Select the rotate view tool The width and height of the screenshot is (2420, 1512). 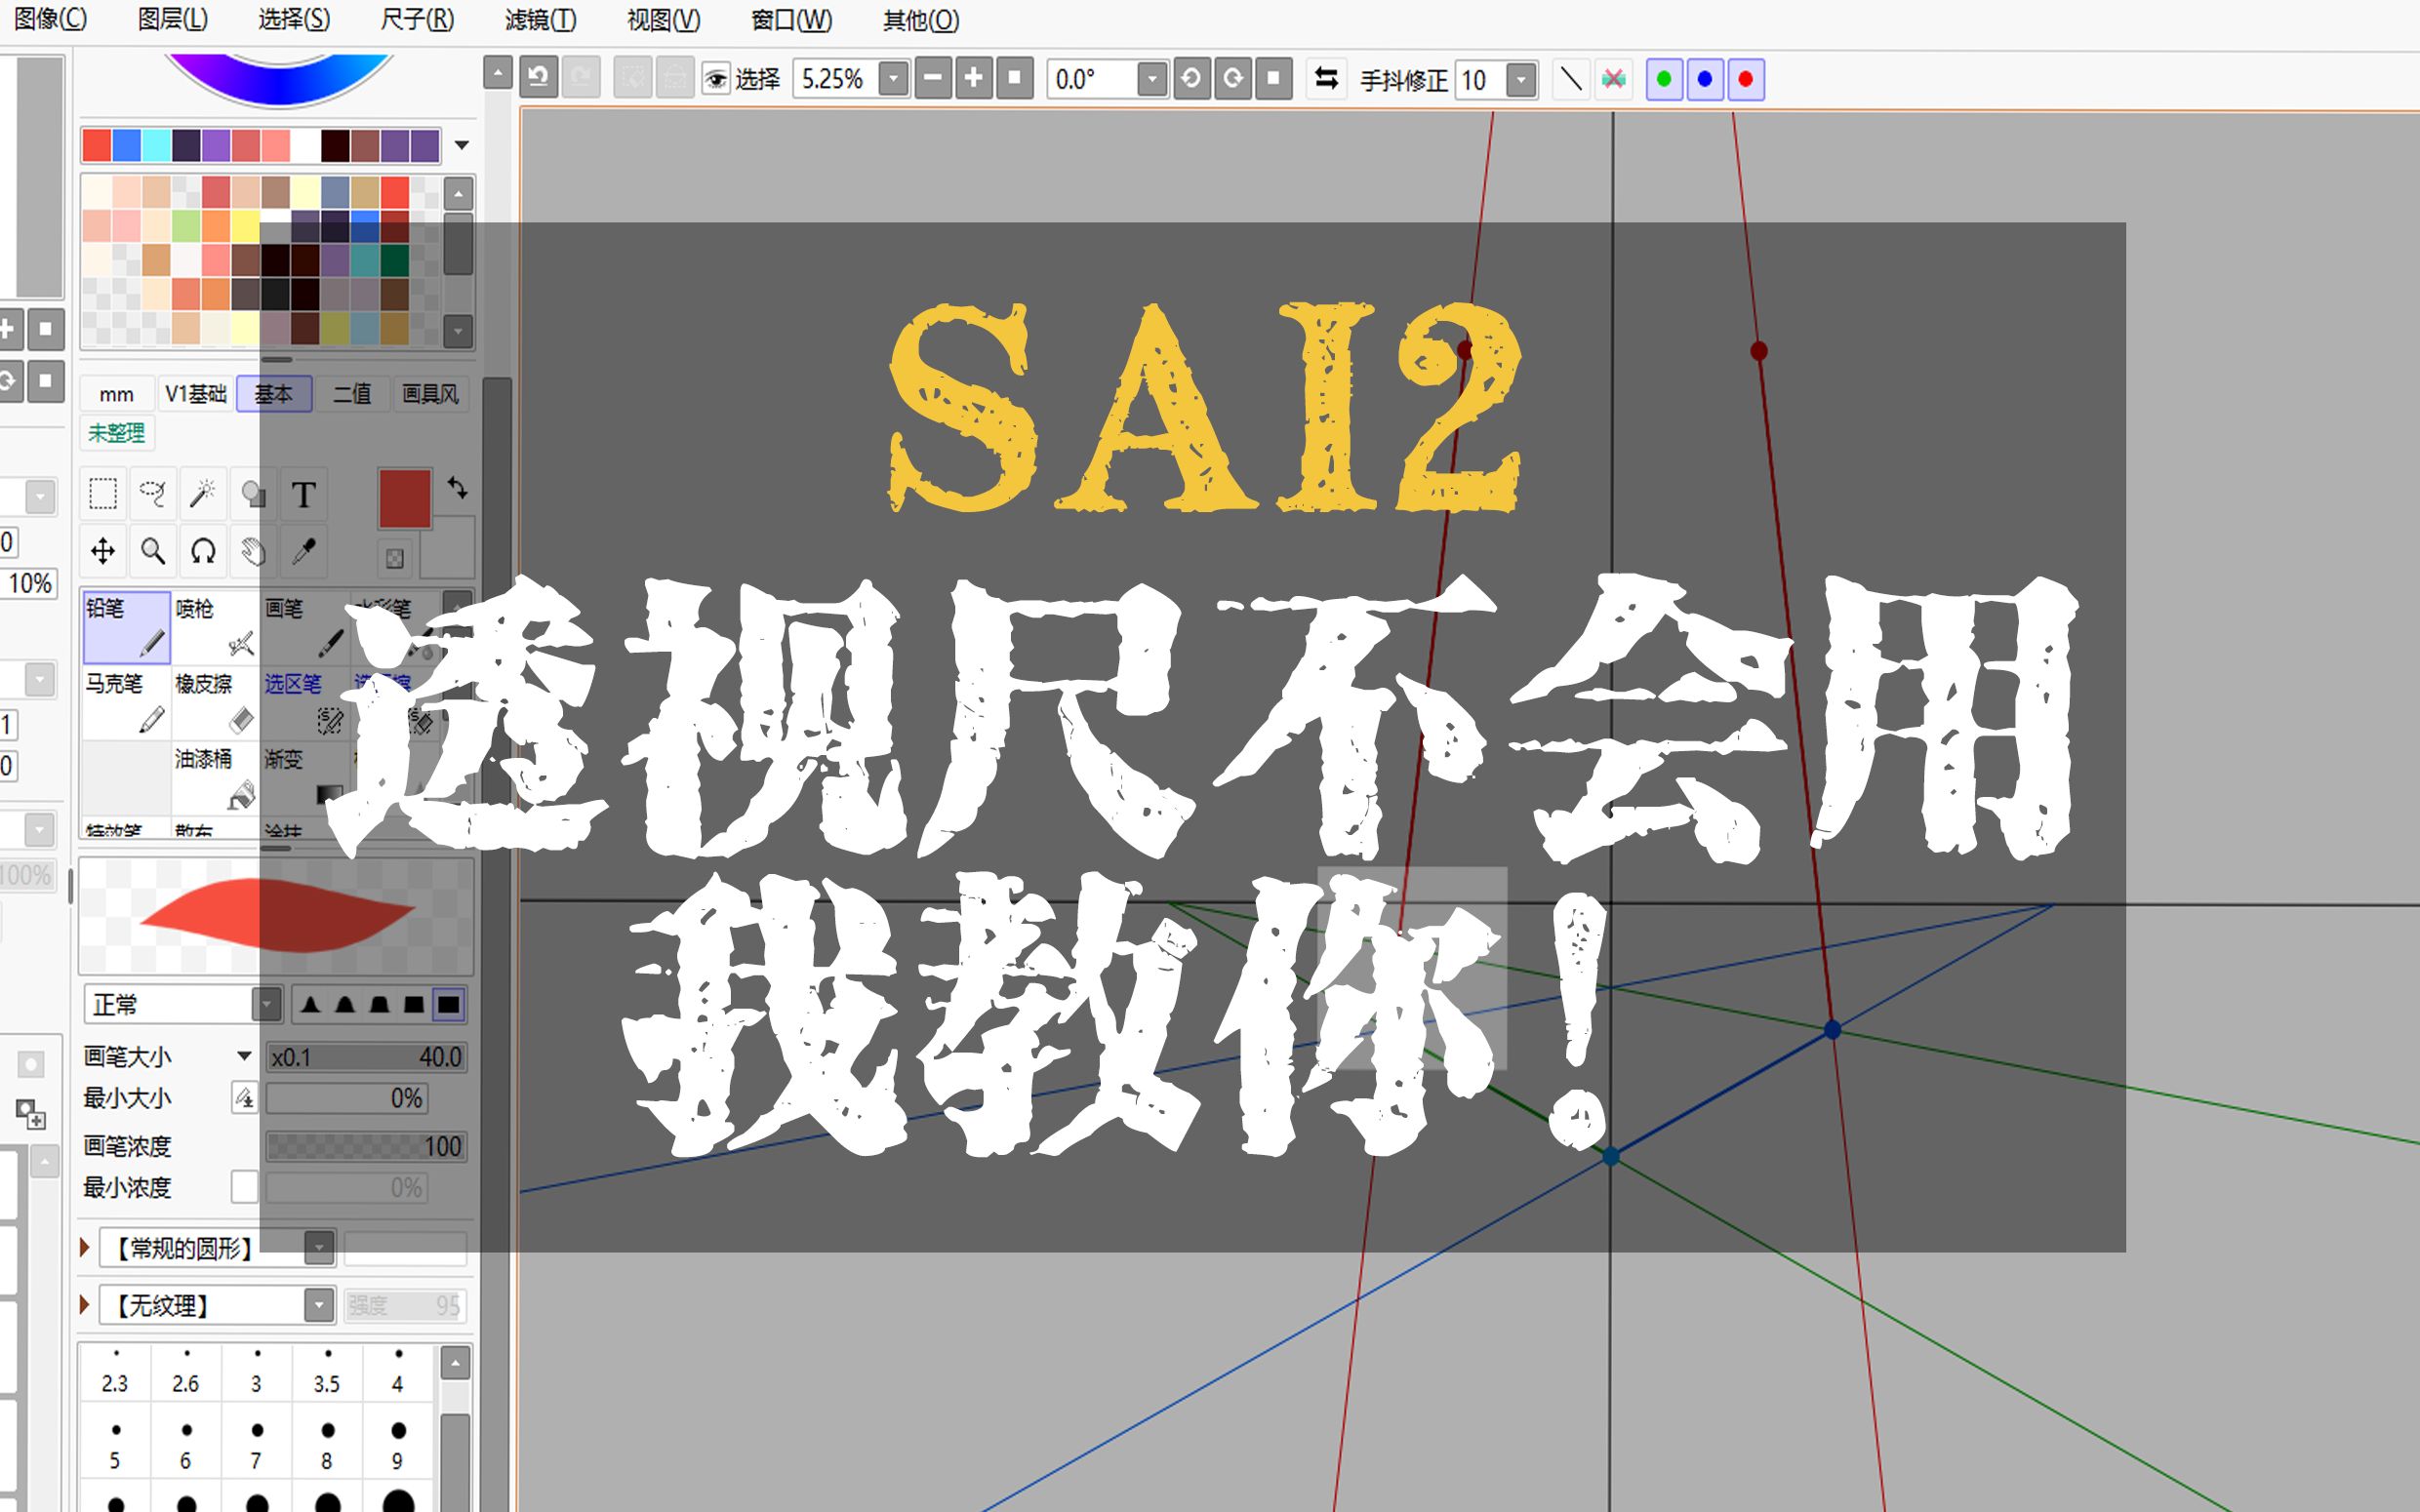203,551
